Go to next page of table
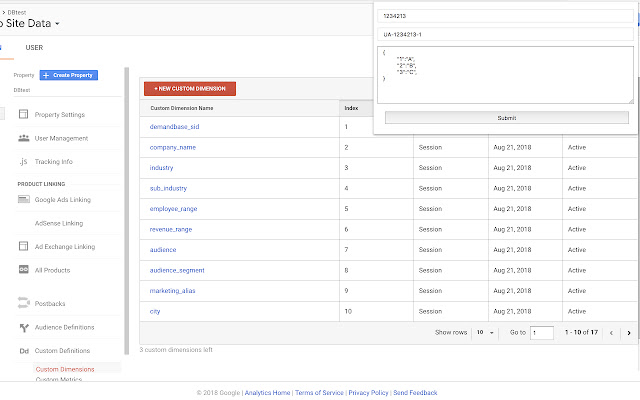640x400 pixels. click(629, 333)
